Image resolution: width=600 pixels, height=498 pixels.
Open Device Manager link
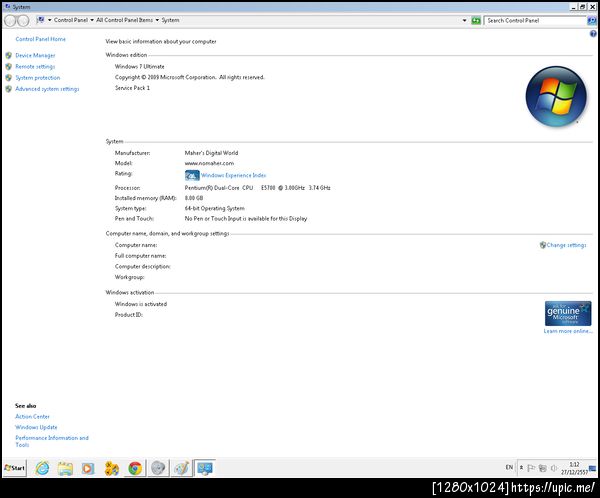click(x=35, y=56)
